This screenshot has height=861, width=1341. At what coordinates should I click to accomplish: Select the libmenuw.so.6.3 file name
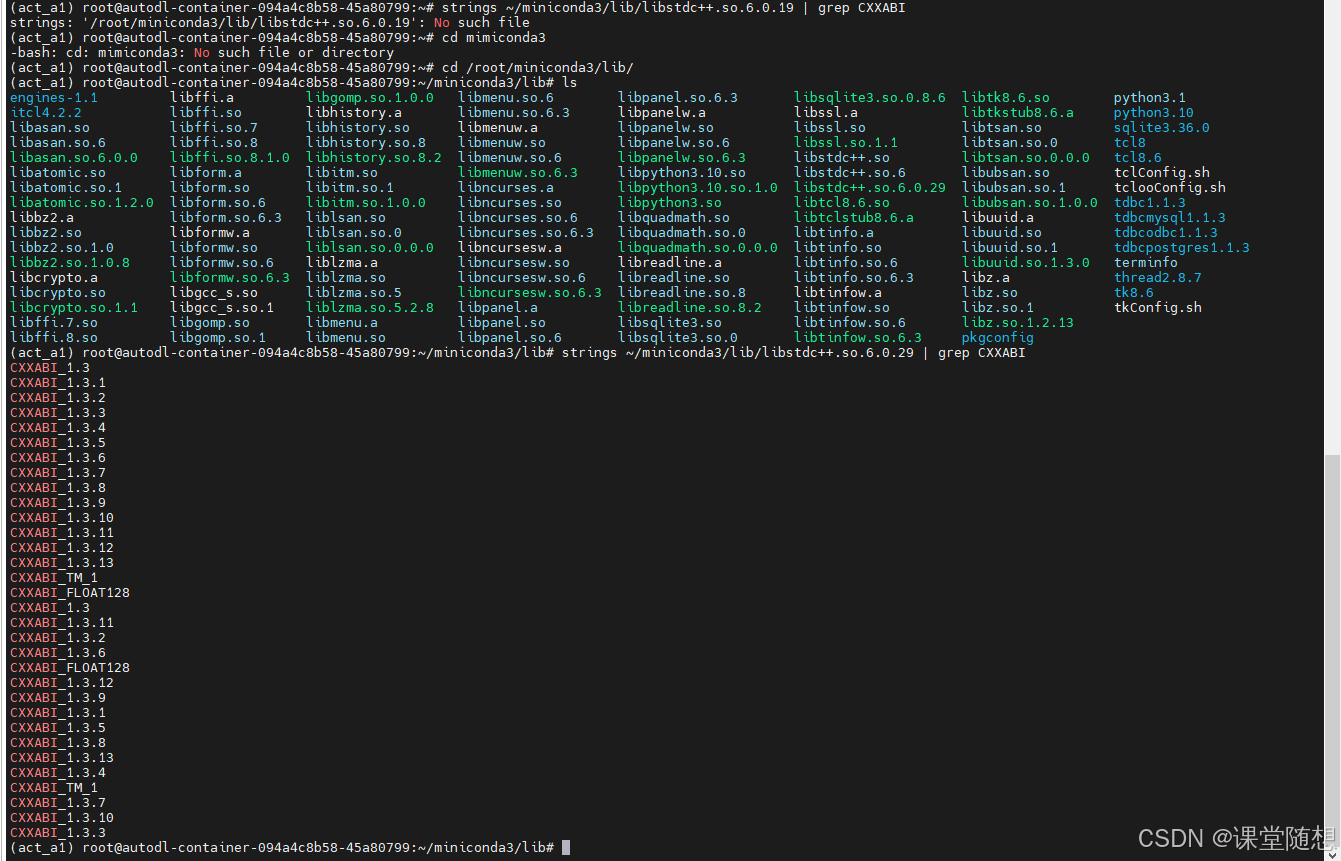[x=518, y=173]
